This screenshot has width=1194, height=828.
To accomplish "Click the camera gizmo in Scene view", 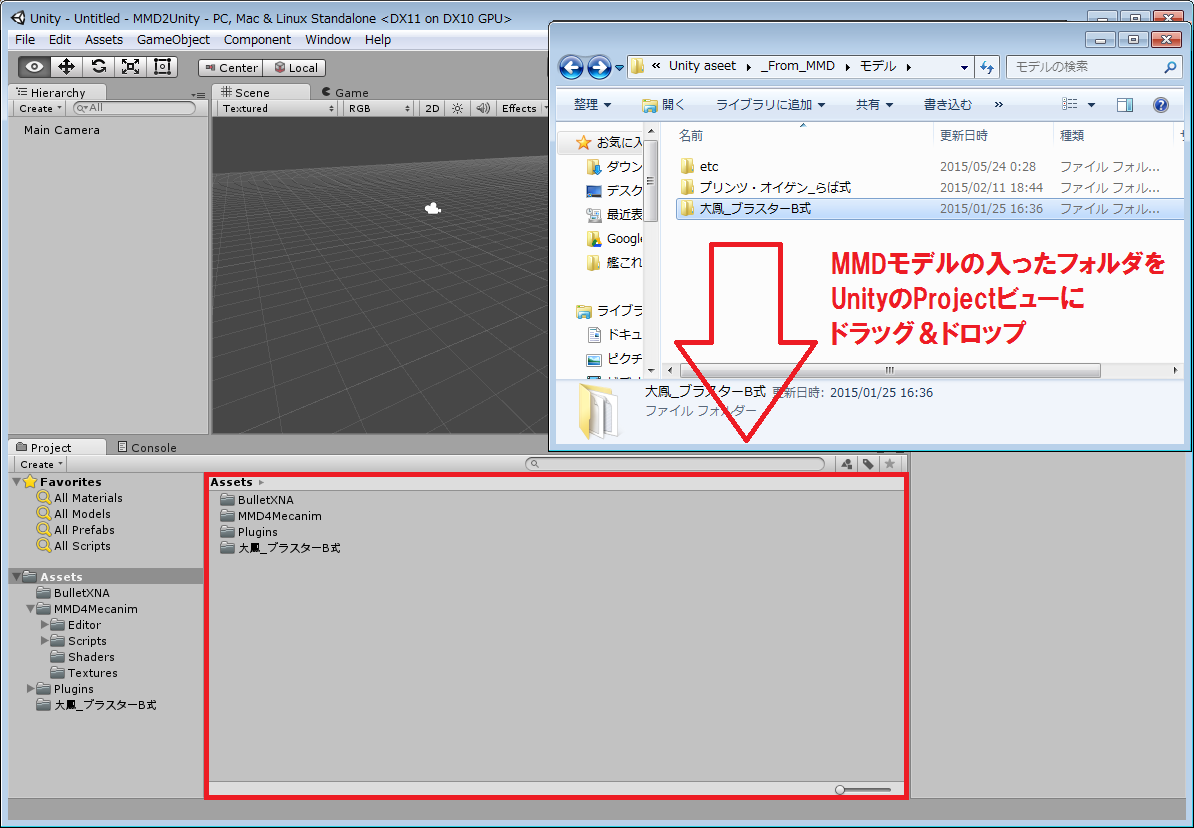I will 433,208.
